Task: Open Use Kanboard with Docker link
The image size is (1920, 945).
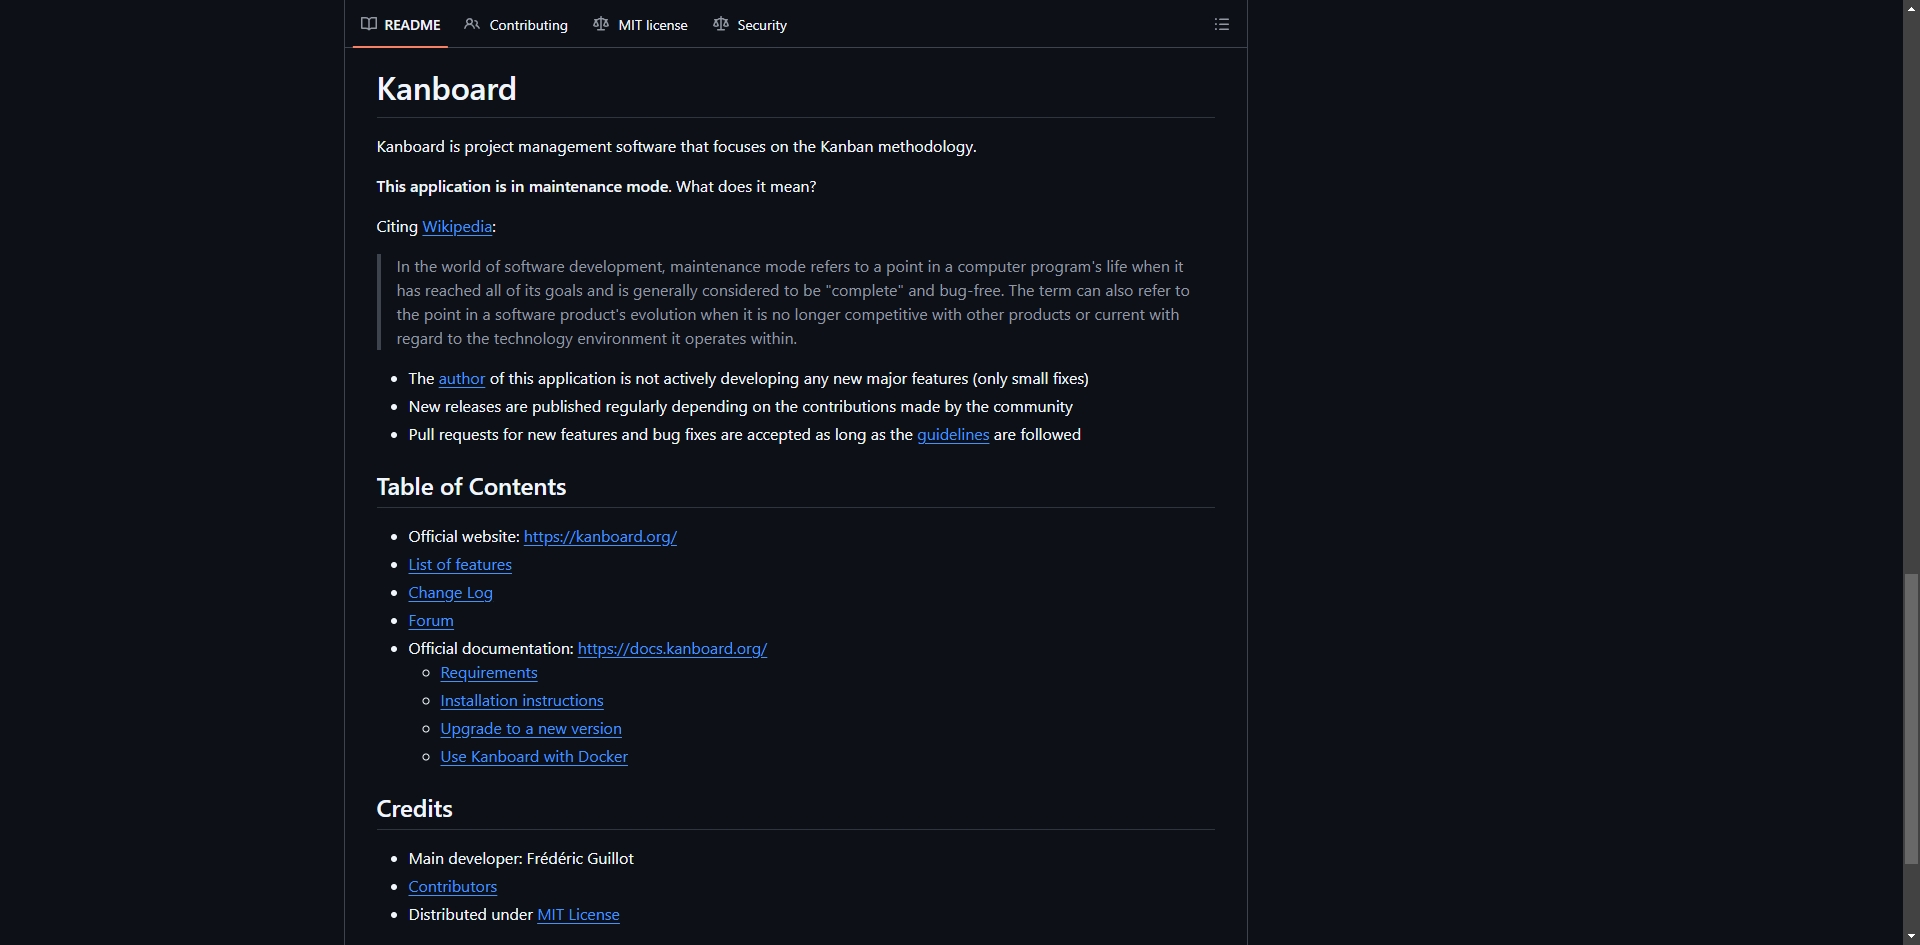Action: (534, 757)
